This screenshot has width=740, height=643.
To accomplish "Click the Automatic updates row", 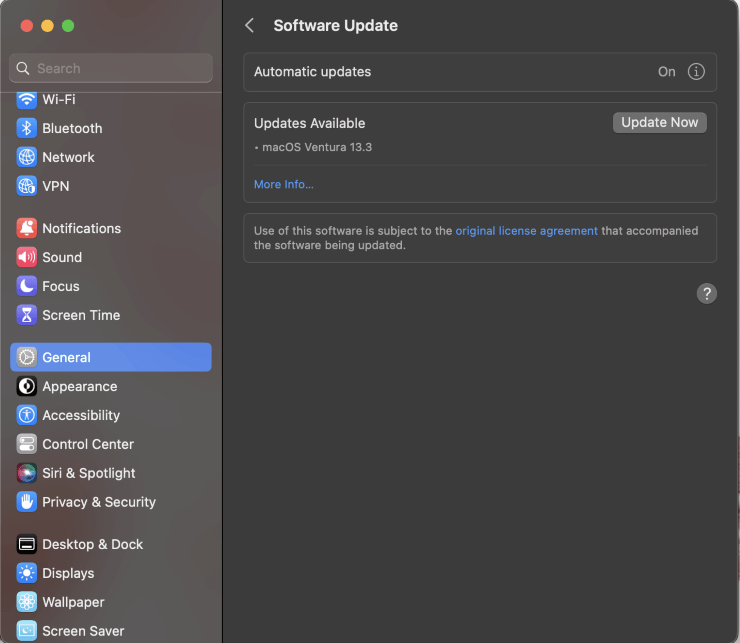I will [450, 72].
